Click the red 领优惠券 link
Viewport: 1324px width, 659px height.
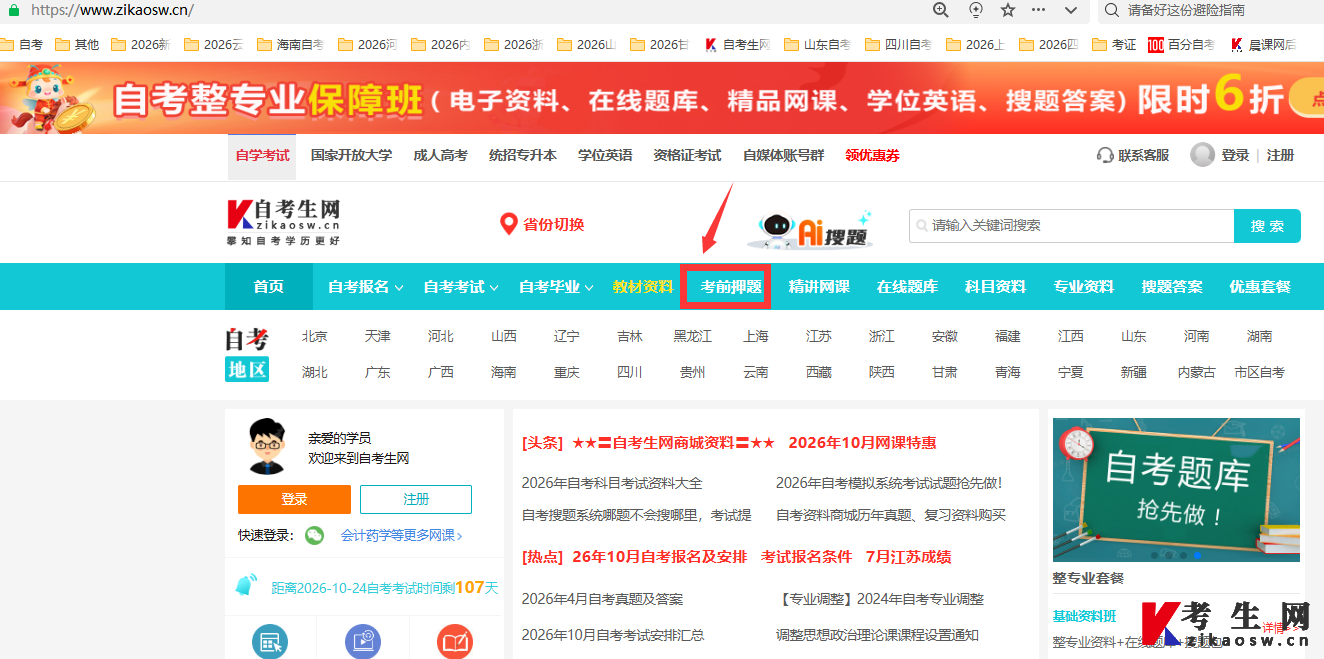pos(872,155)
